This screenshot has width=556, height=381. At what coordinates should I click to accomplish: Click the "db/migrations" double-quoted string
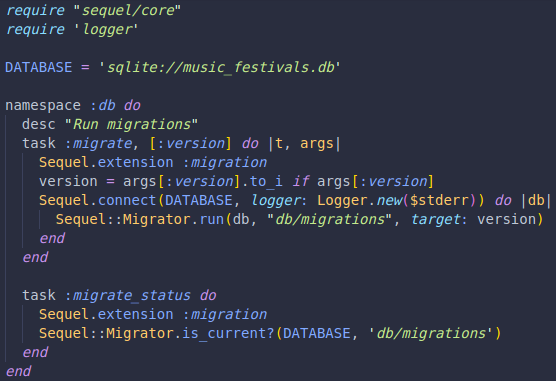coord(329,219)
